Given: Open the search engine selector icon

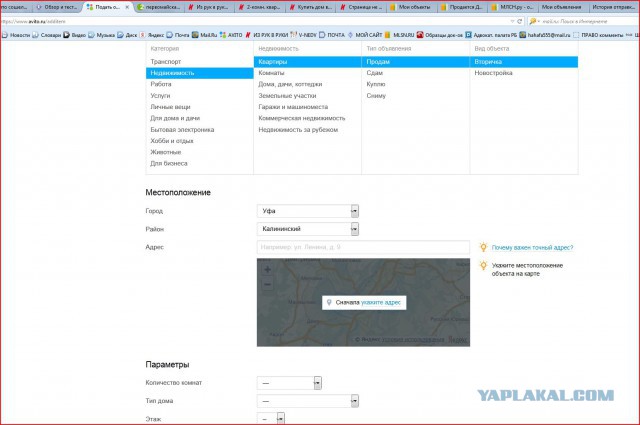Looking at the screenshot, I should 534,21.
